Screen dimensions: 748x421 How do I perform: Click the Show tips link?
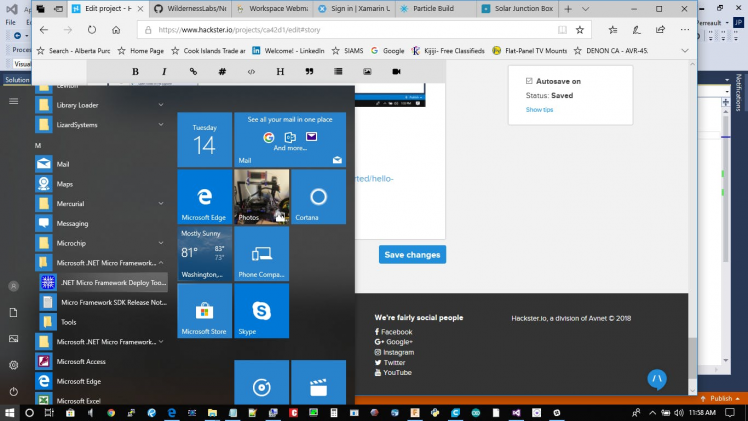tap(539, 110)
